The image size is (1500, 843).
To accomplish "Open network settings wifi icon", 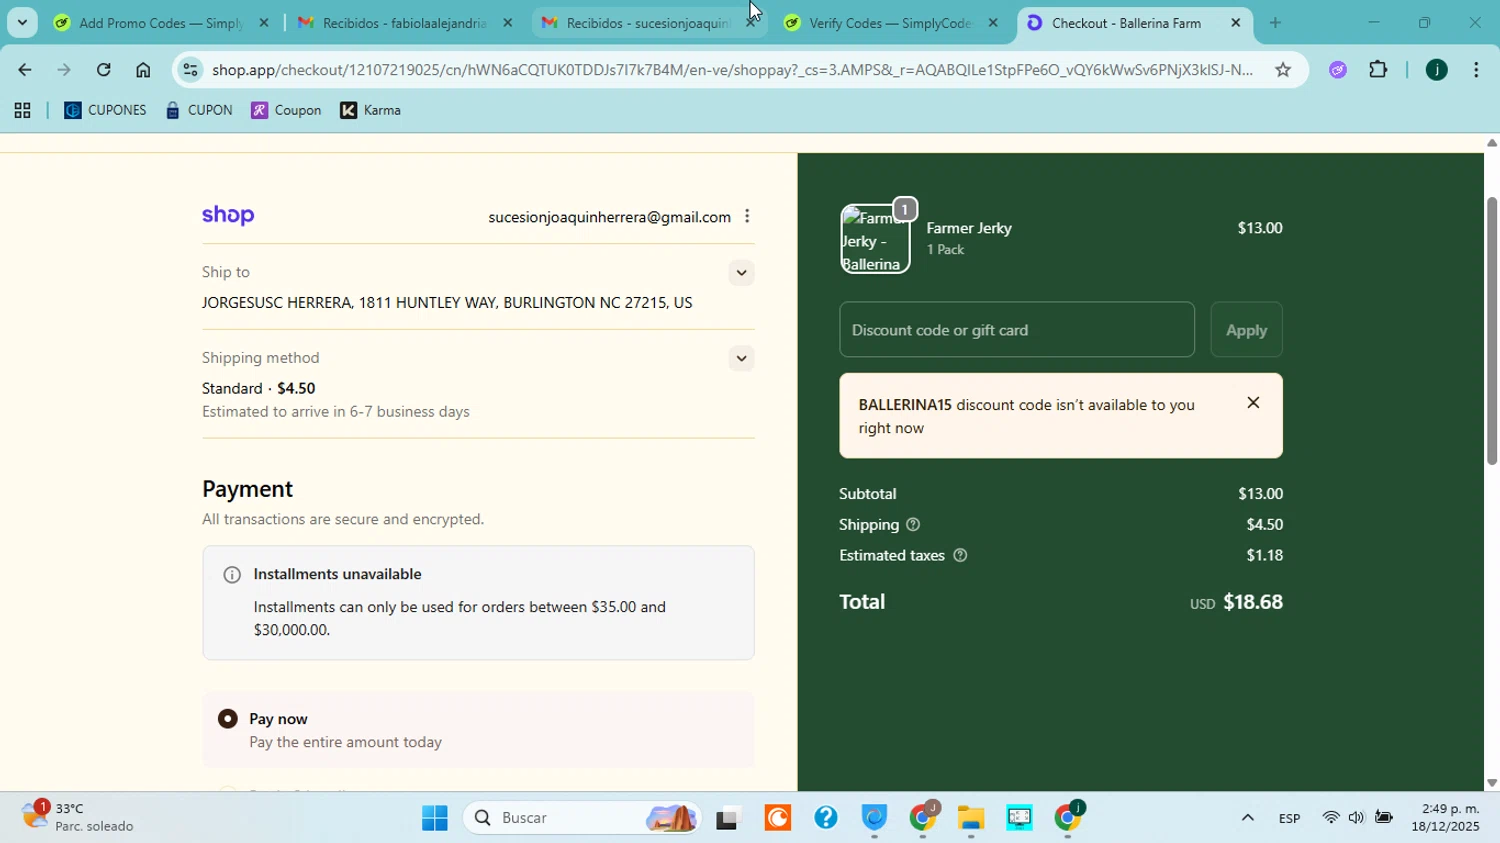I will [1330, 818].
